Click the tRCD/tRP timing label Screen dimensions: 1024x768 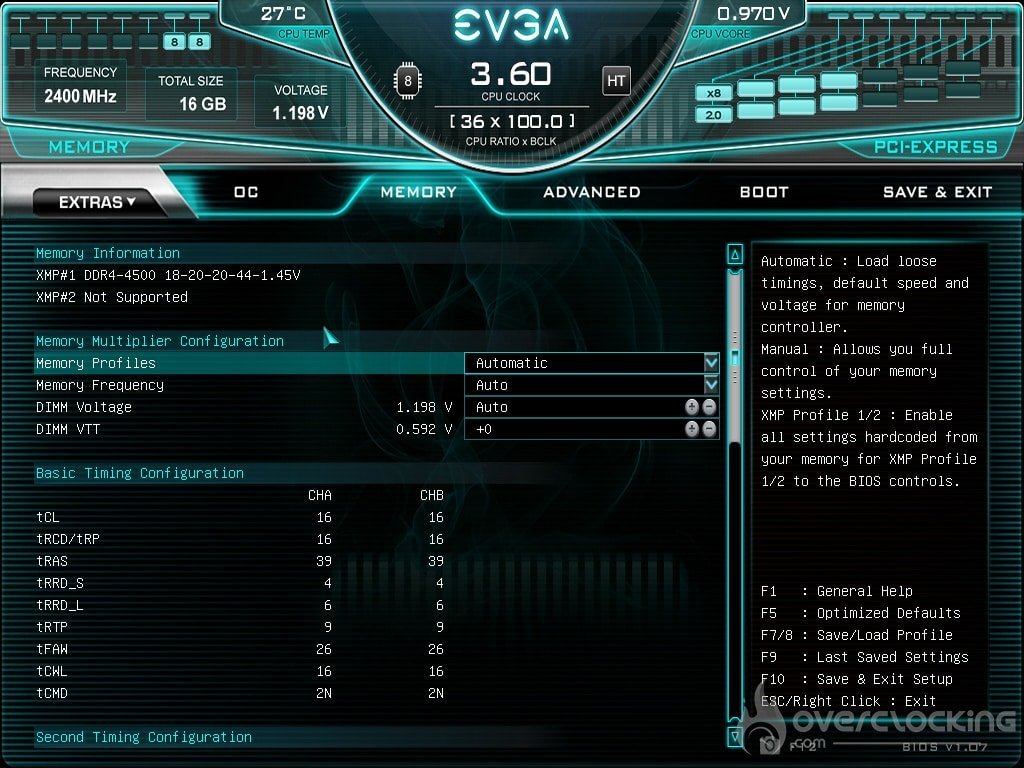click(68, 539)
